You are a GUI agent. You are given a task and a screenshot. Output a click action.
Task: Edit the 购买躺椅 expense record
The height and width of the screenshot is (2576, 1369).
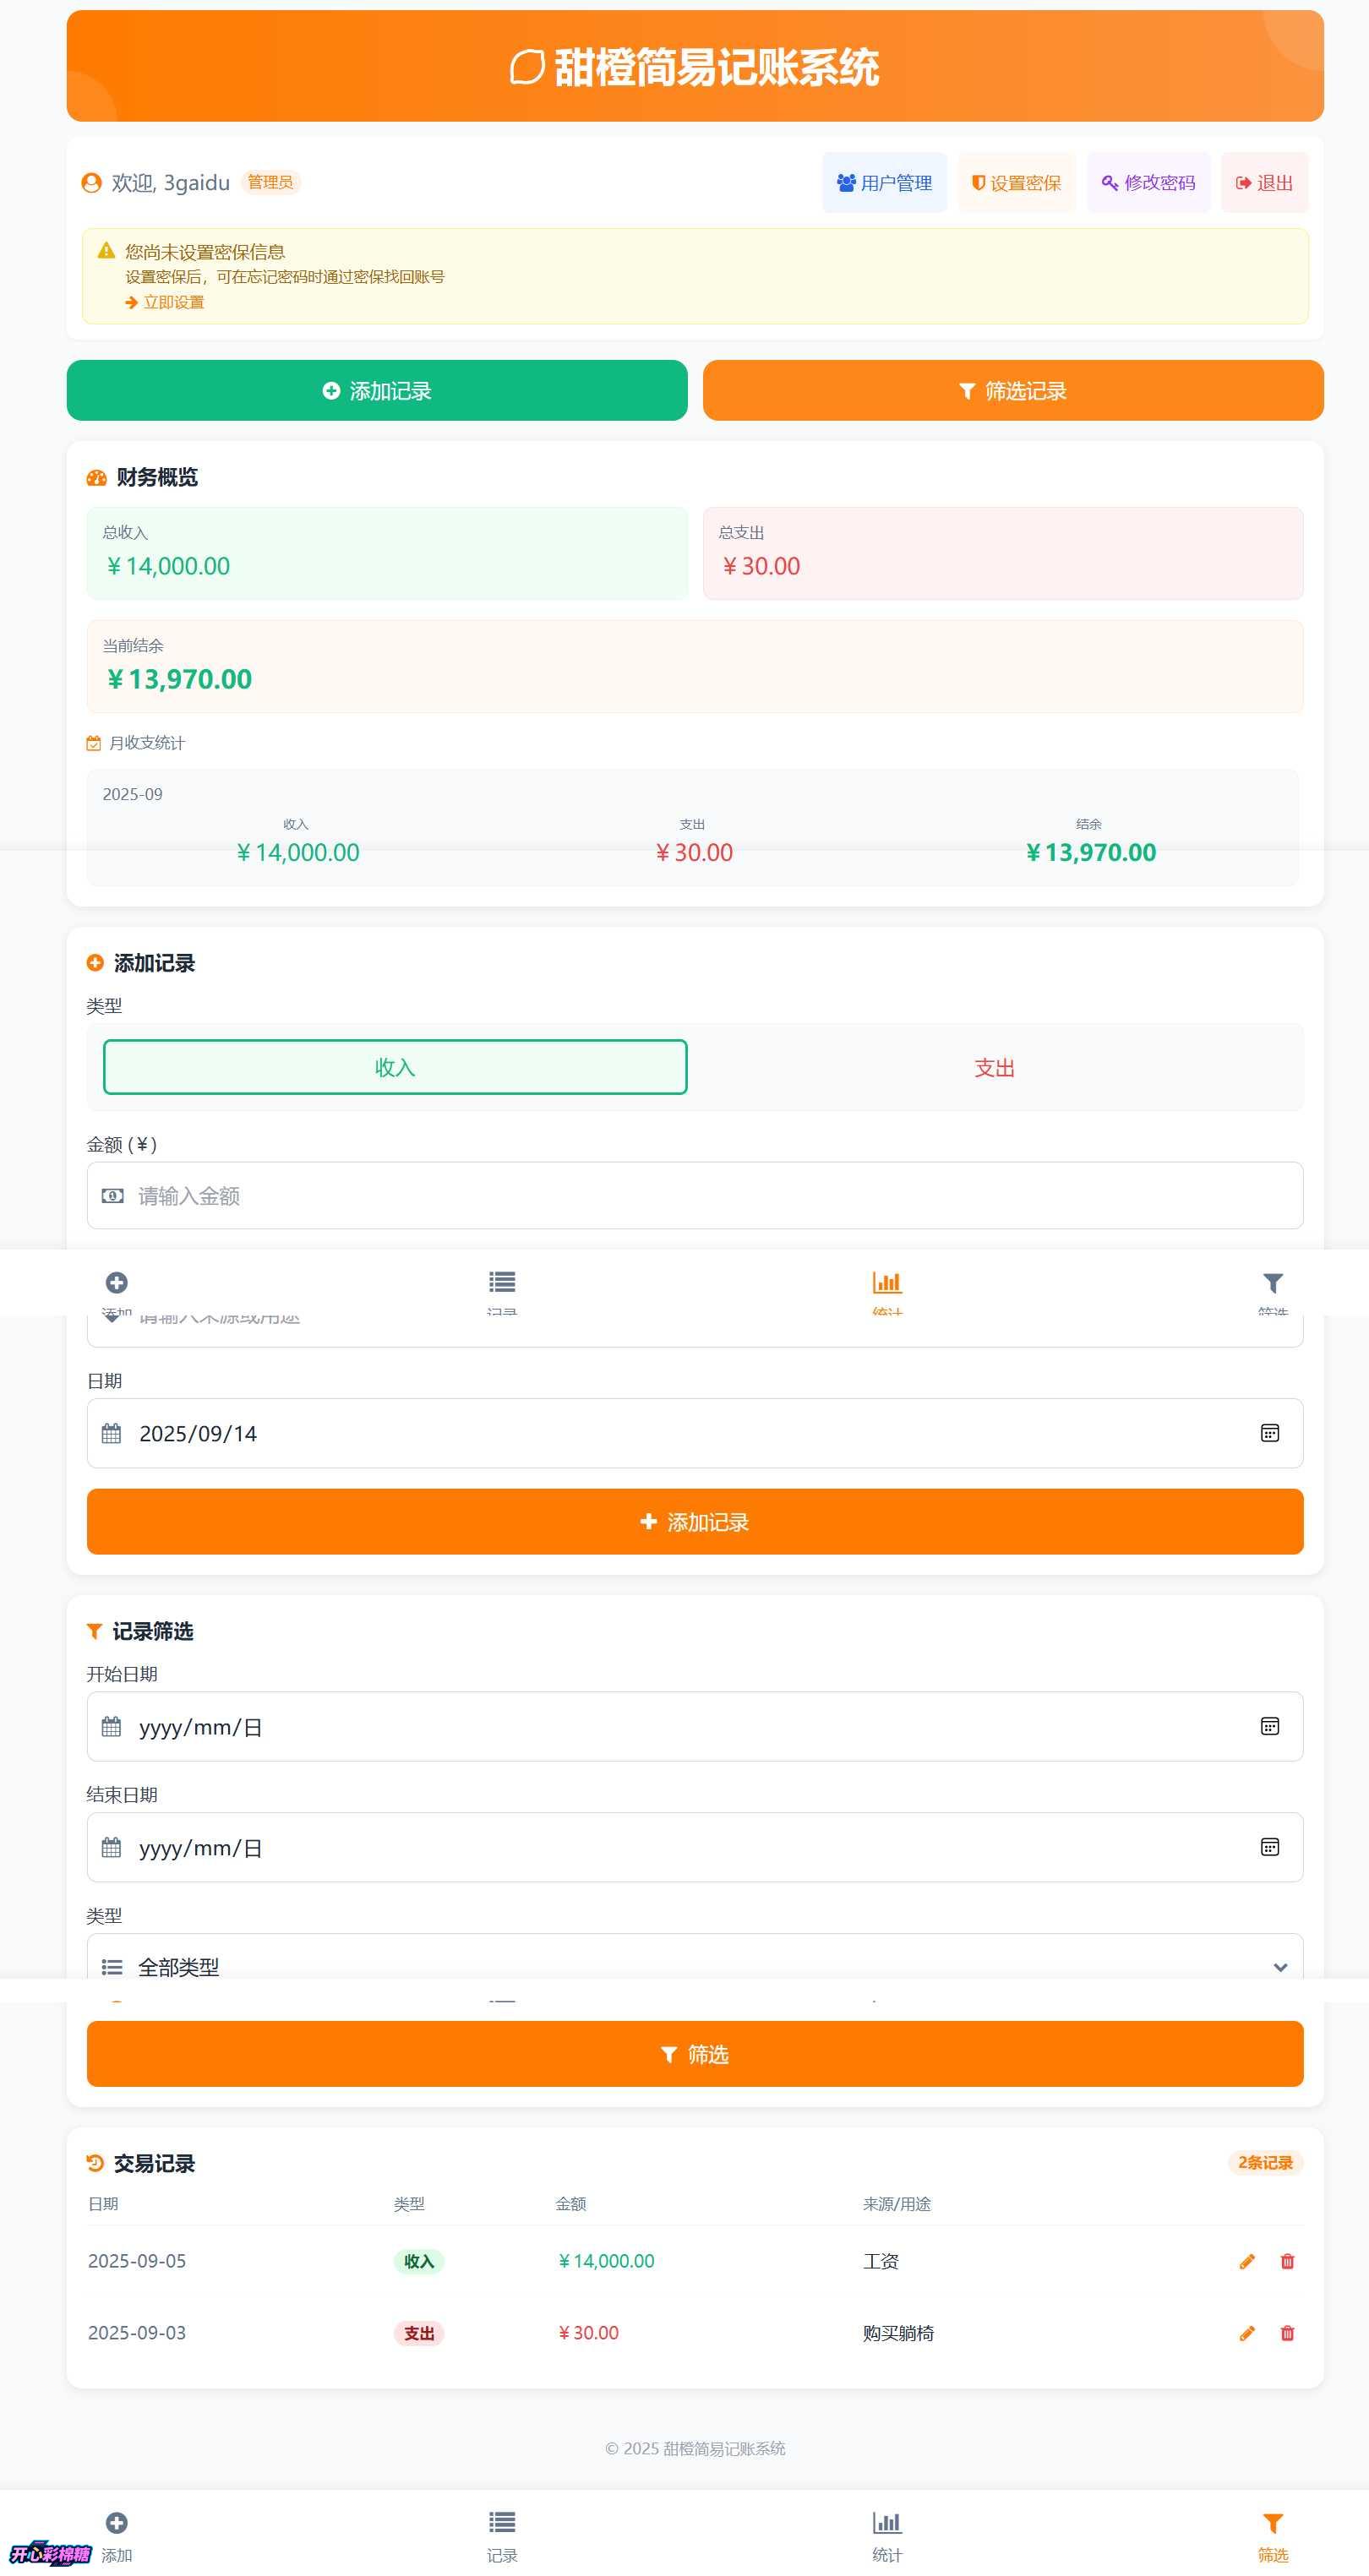click(1246, 2334)
